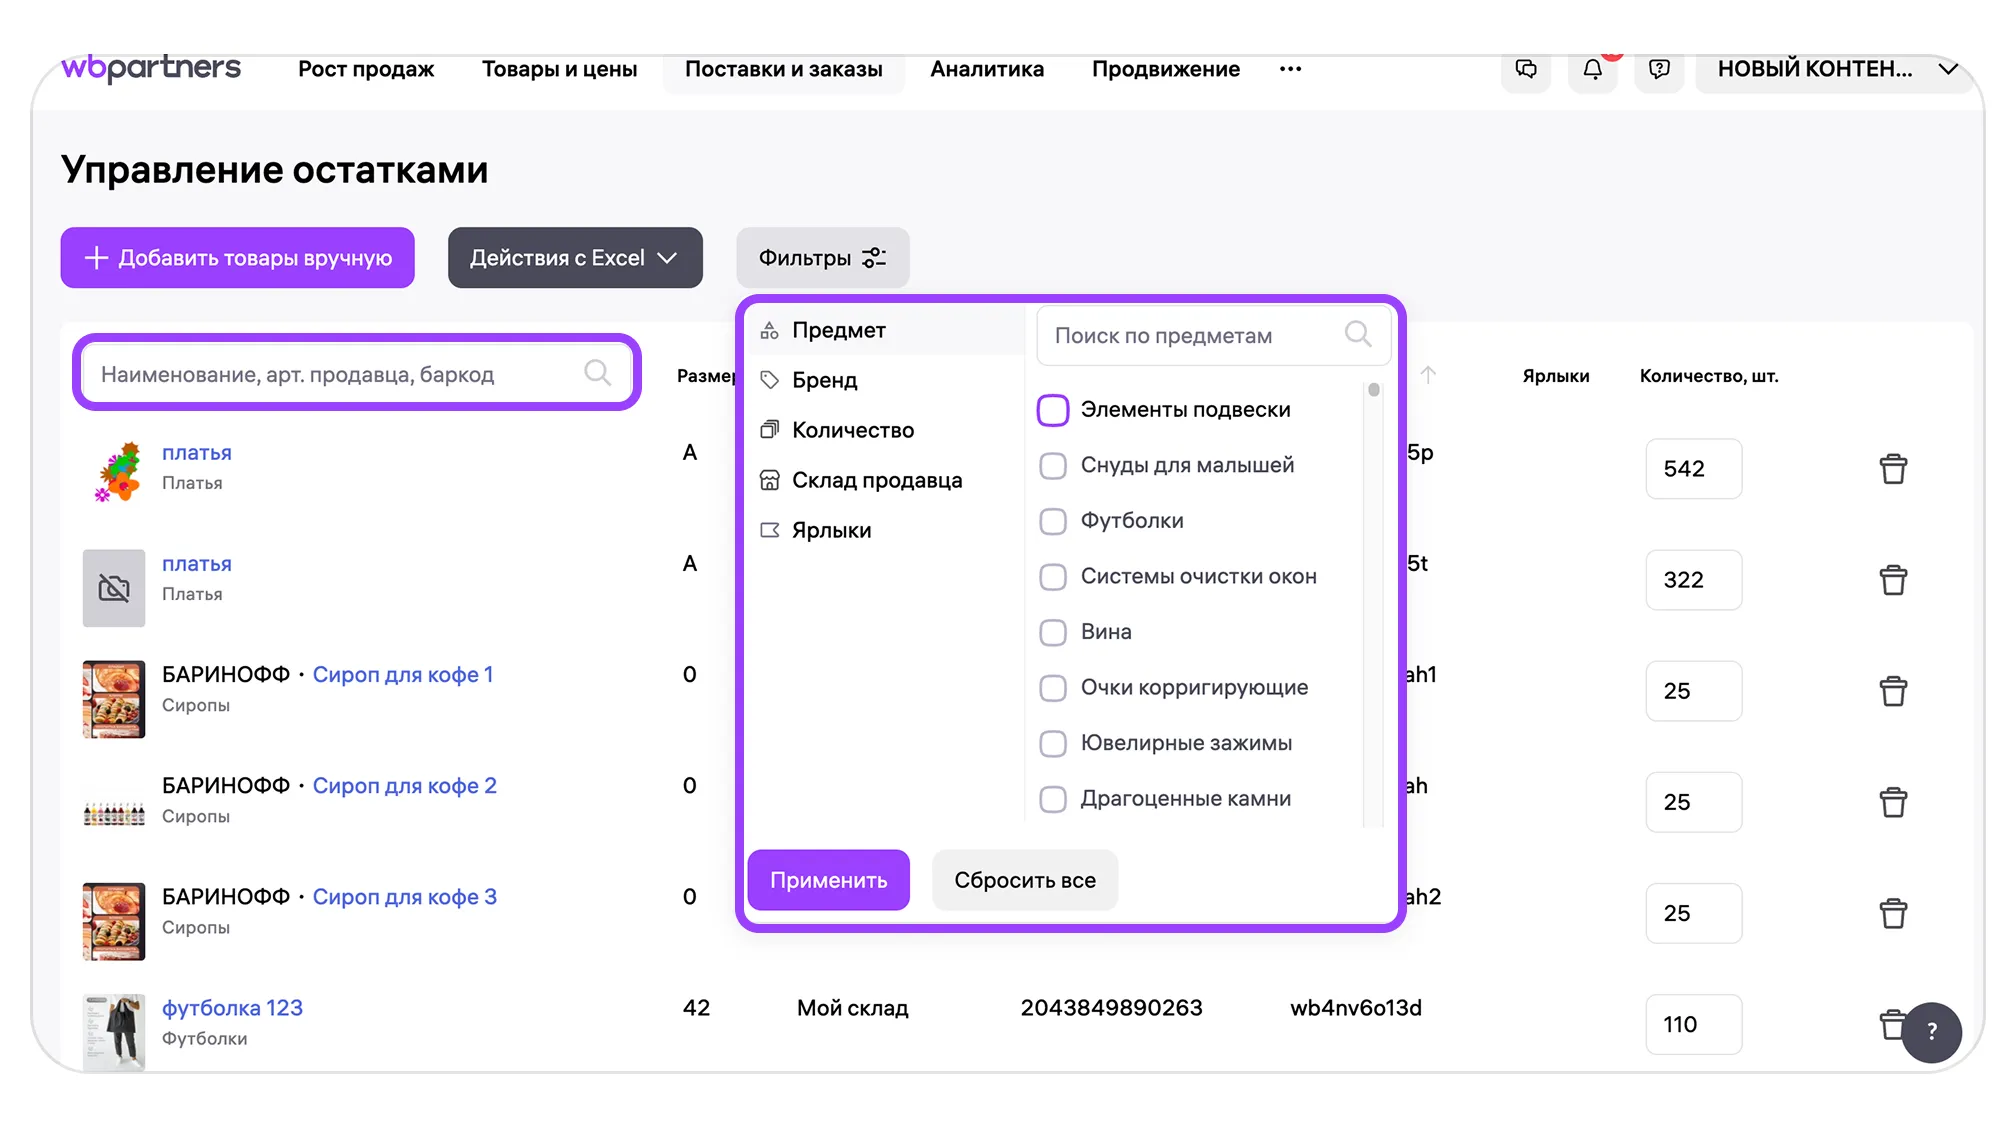Tick the Вина checkbox
The height and width of the screenshot is (1125, 2016).
coord(1053,632)
